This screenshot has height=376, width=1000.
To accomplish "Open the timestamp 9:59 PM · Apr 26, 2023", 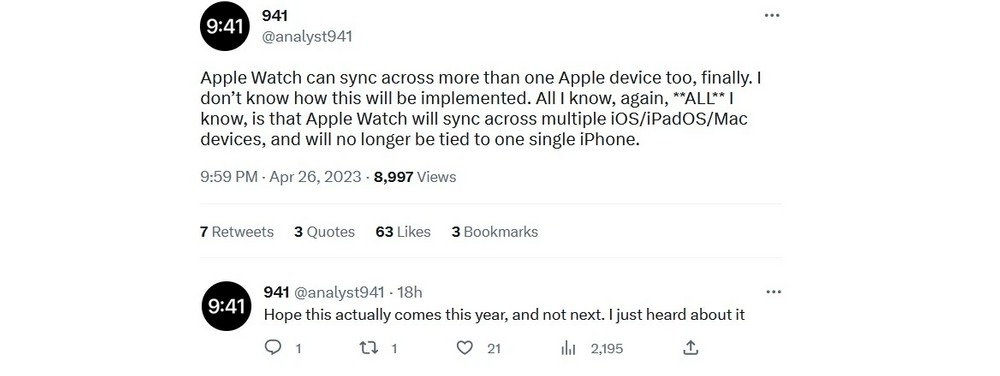I will [281, 177].
